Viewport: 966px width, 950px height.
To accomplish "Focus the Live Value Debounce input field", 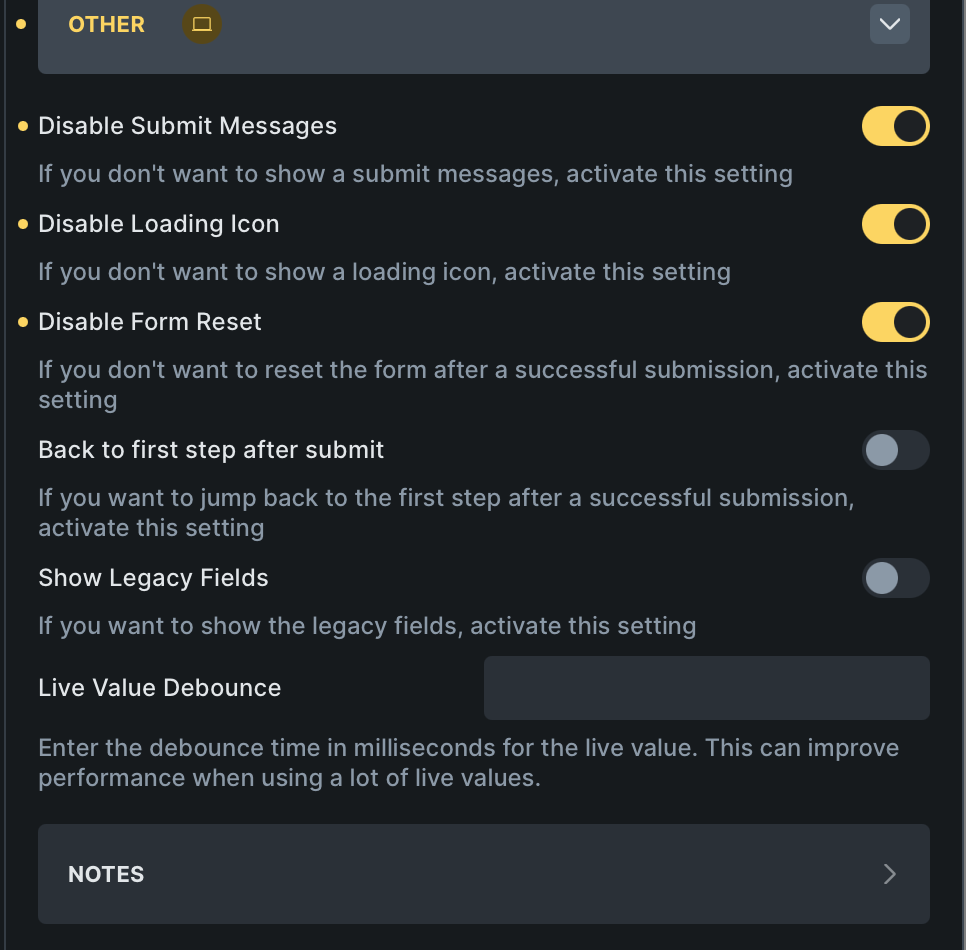I will pos(706,688).
